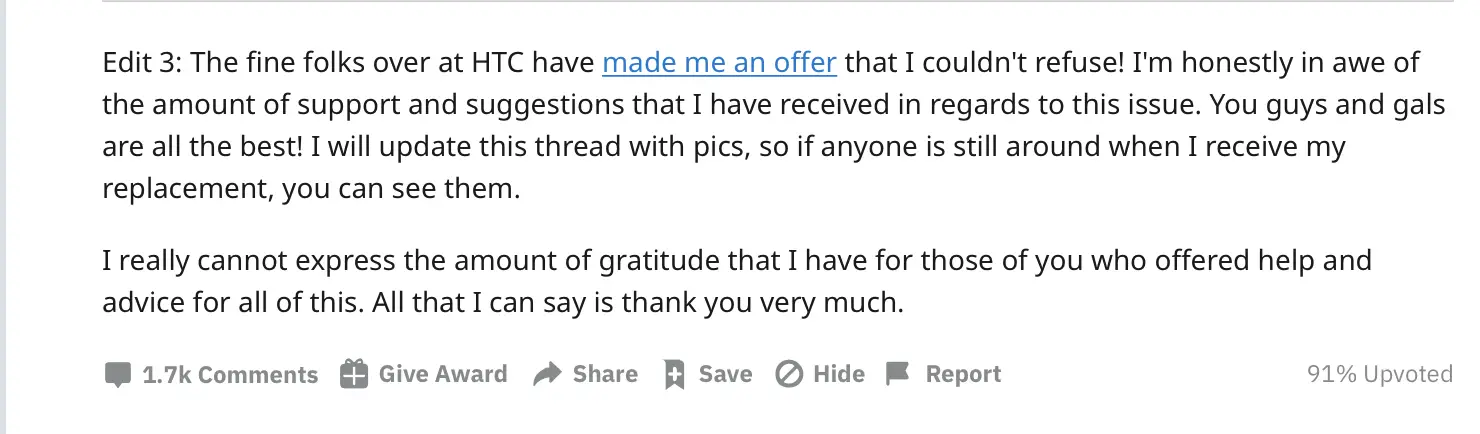
Task: Click the flag report icon
Action: pos(898,374)
